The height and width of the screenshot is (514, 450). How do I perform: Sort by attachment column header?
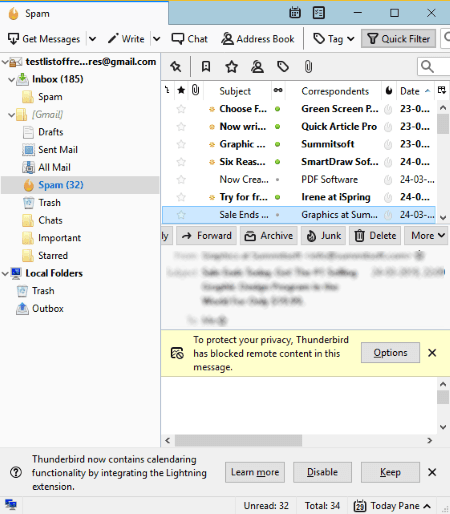[196, 90]
